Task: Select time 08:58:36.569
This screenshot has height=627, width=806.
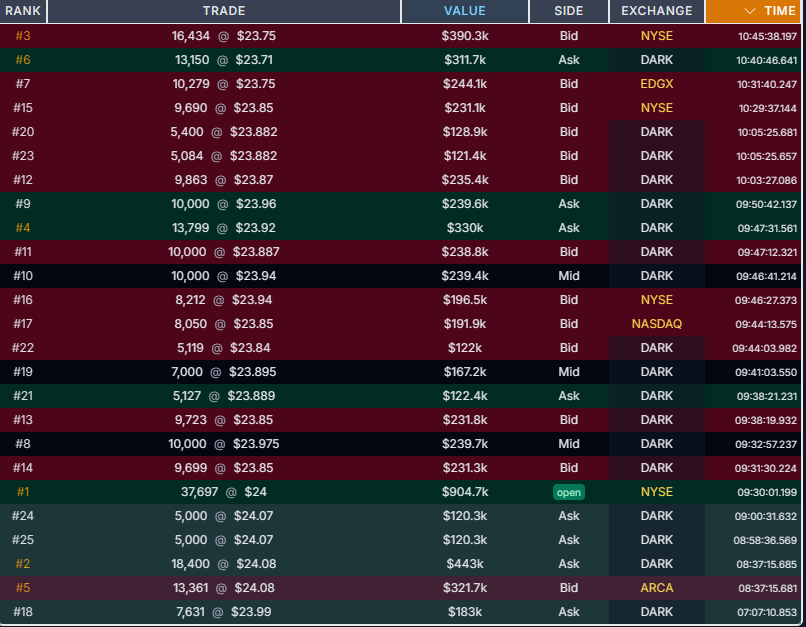Action: coord(765,540)
